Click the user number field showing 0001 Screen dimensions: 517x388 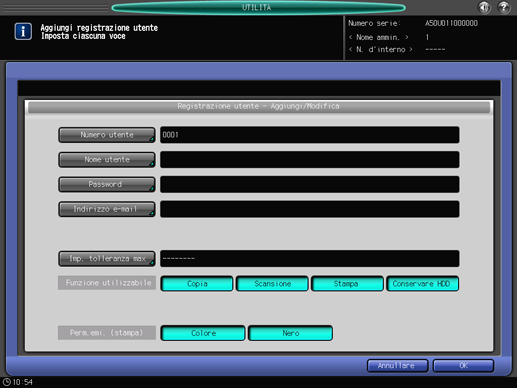click(310, 135)
